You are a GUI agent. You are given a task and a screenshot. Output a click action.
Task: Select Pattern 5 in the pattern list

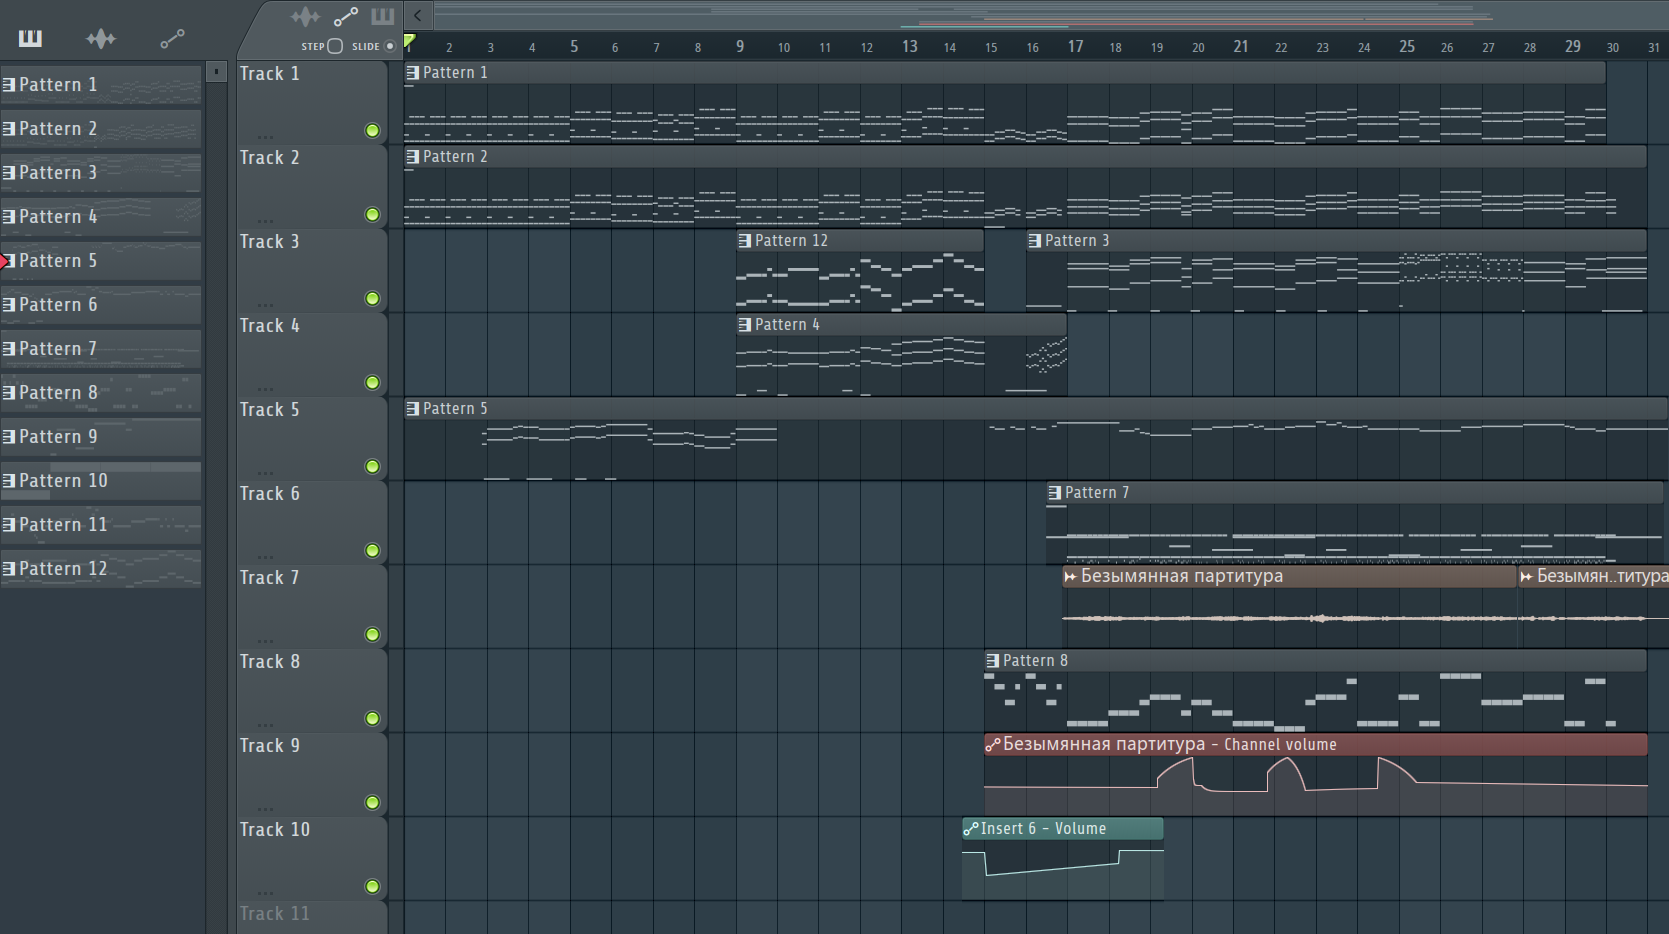click(101, 261)
